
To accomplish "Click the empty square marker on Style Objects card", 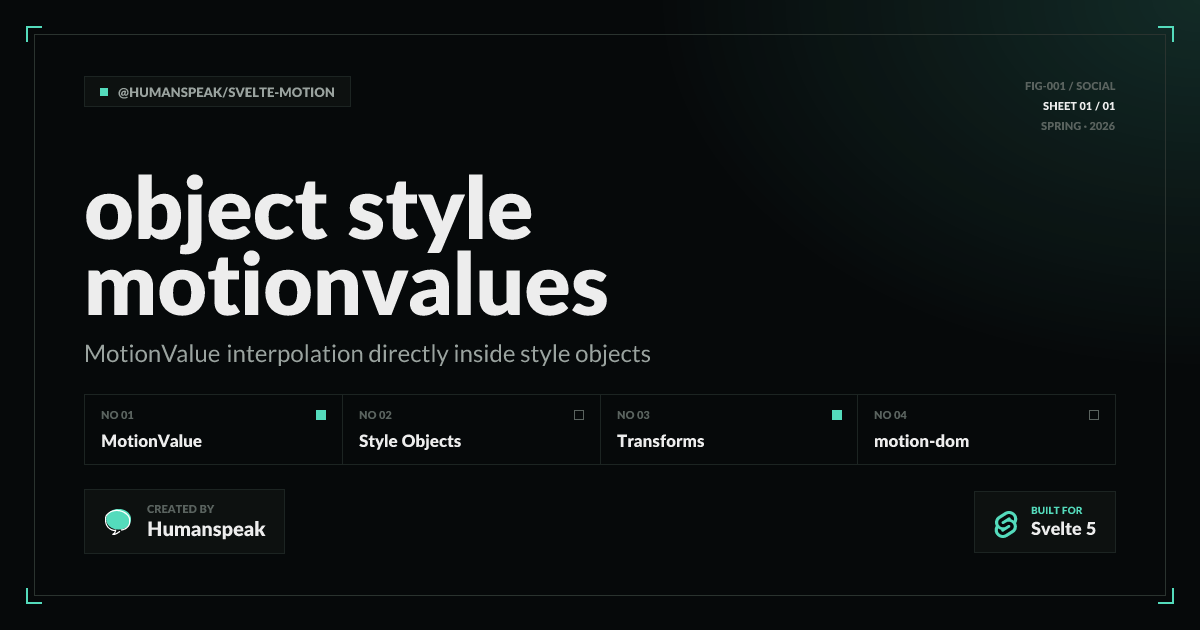I will pyautogui.click(x=579, y=415).
